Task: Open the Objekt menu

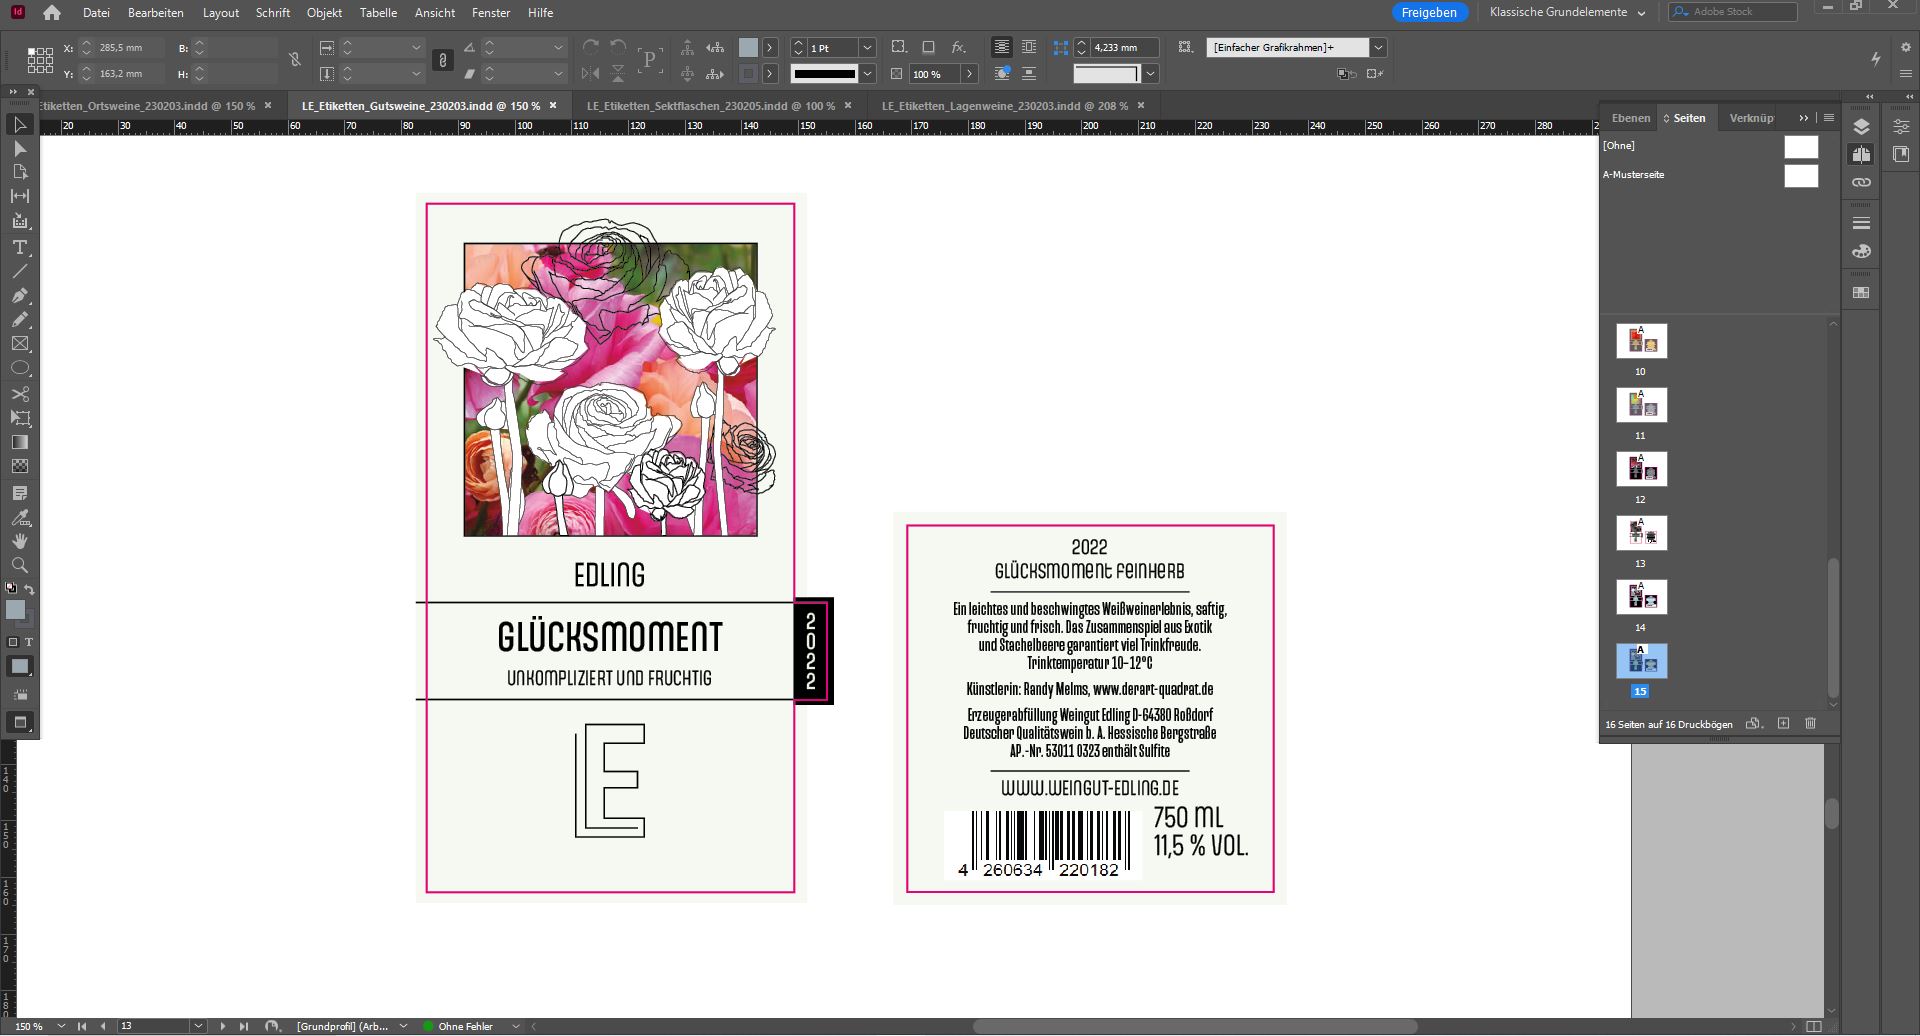Action: [324, 13]
